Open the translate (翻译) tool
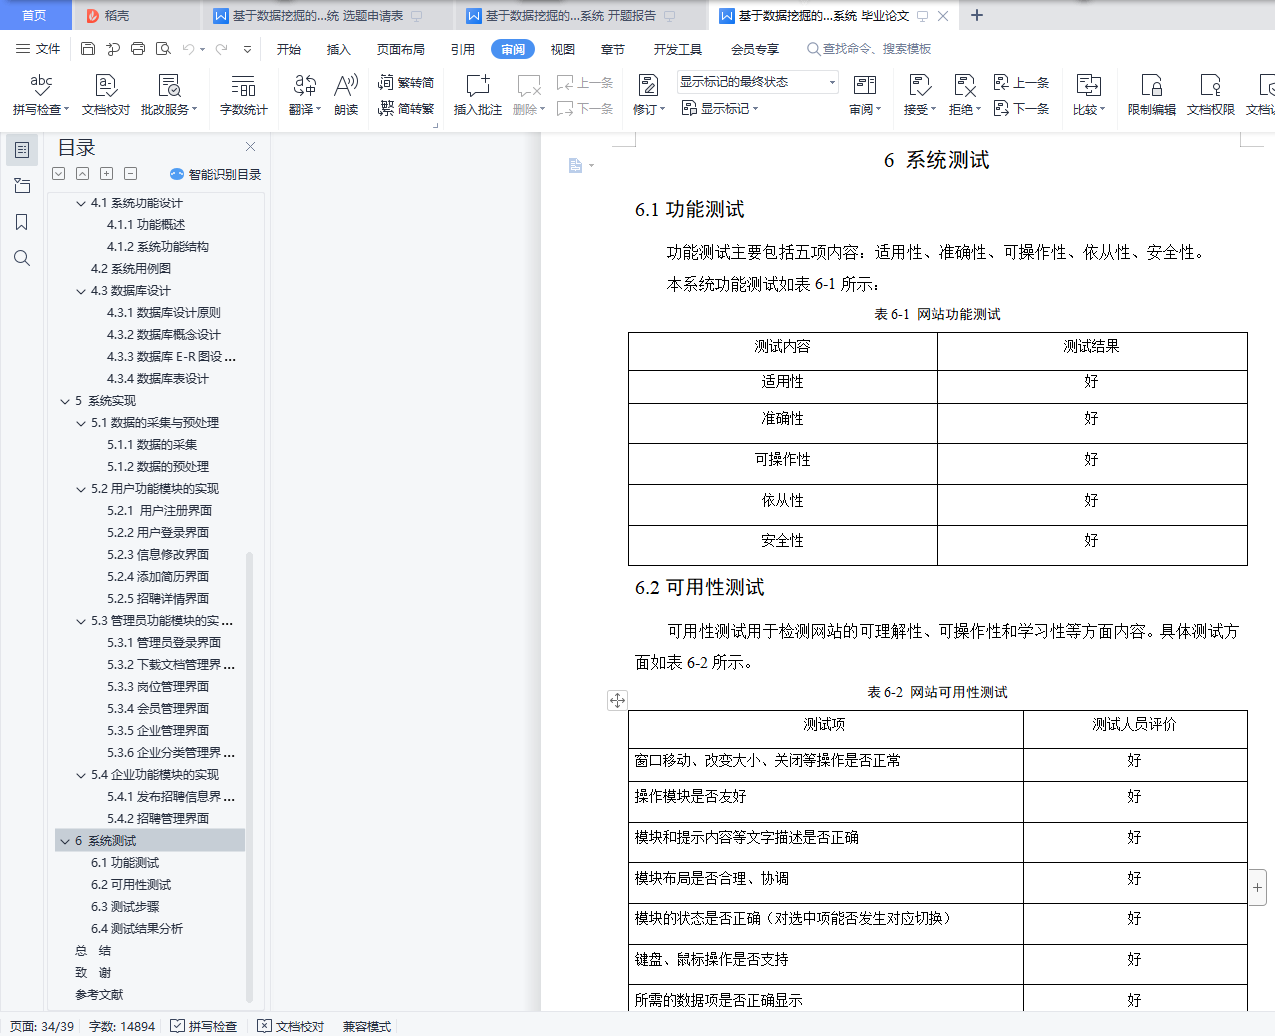Image resolution: width=1275 pixels, height=1036 pixels. 305,95
